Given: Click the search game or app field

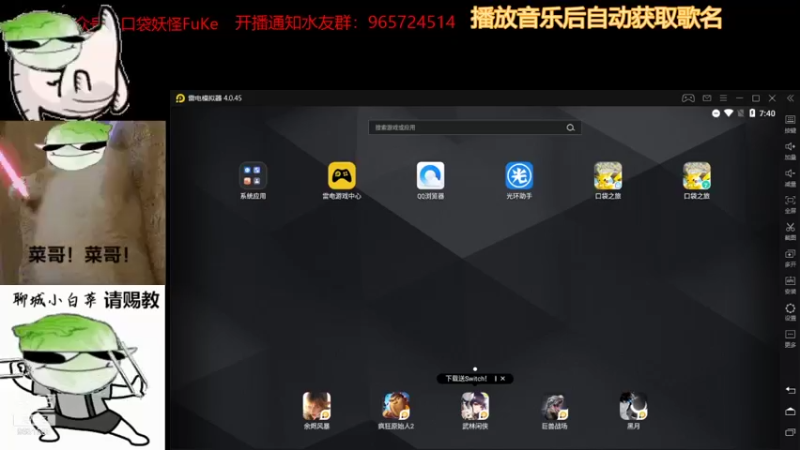Looking at the screenshot, I should pos(474,128).
